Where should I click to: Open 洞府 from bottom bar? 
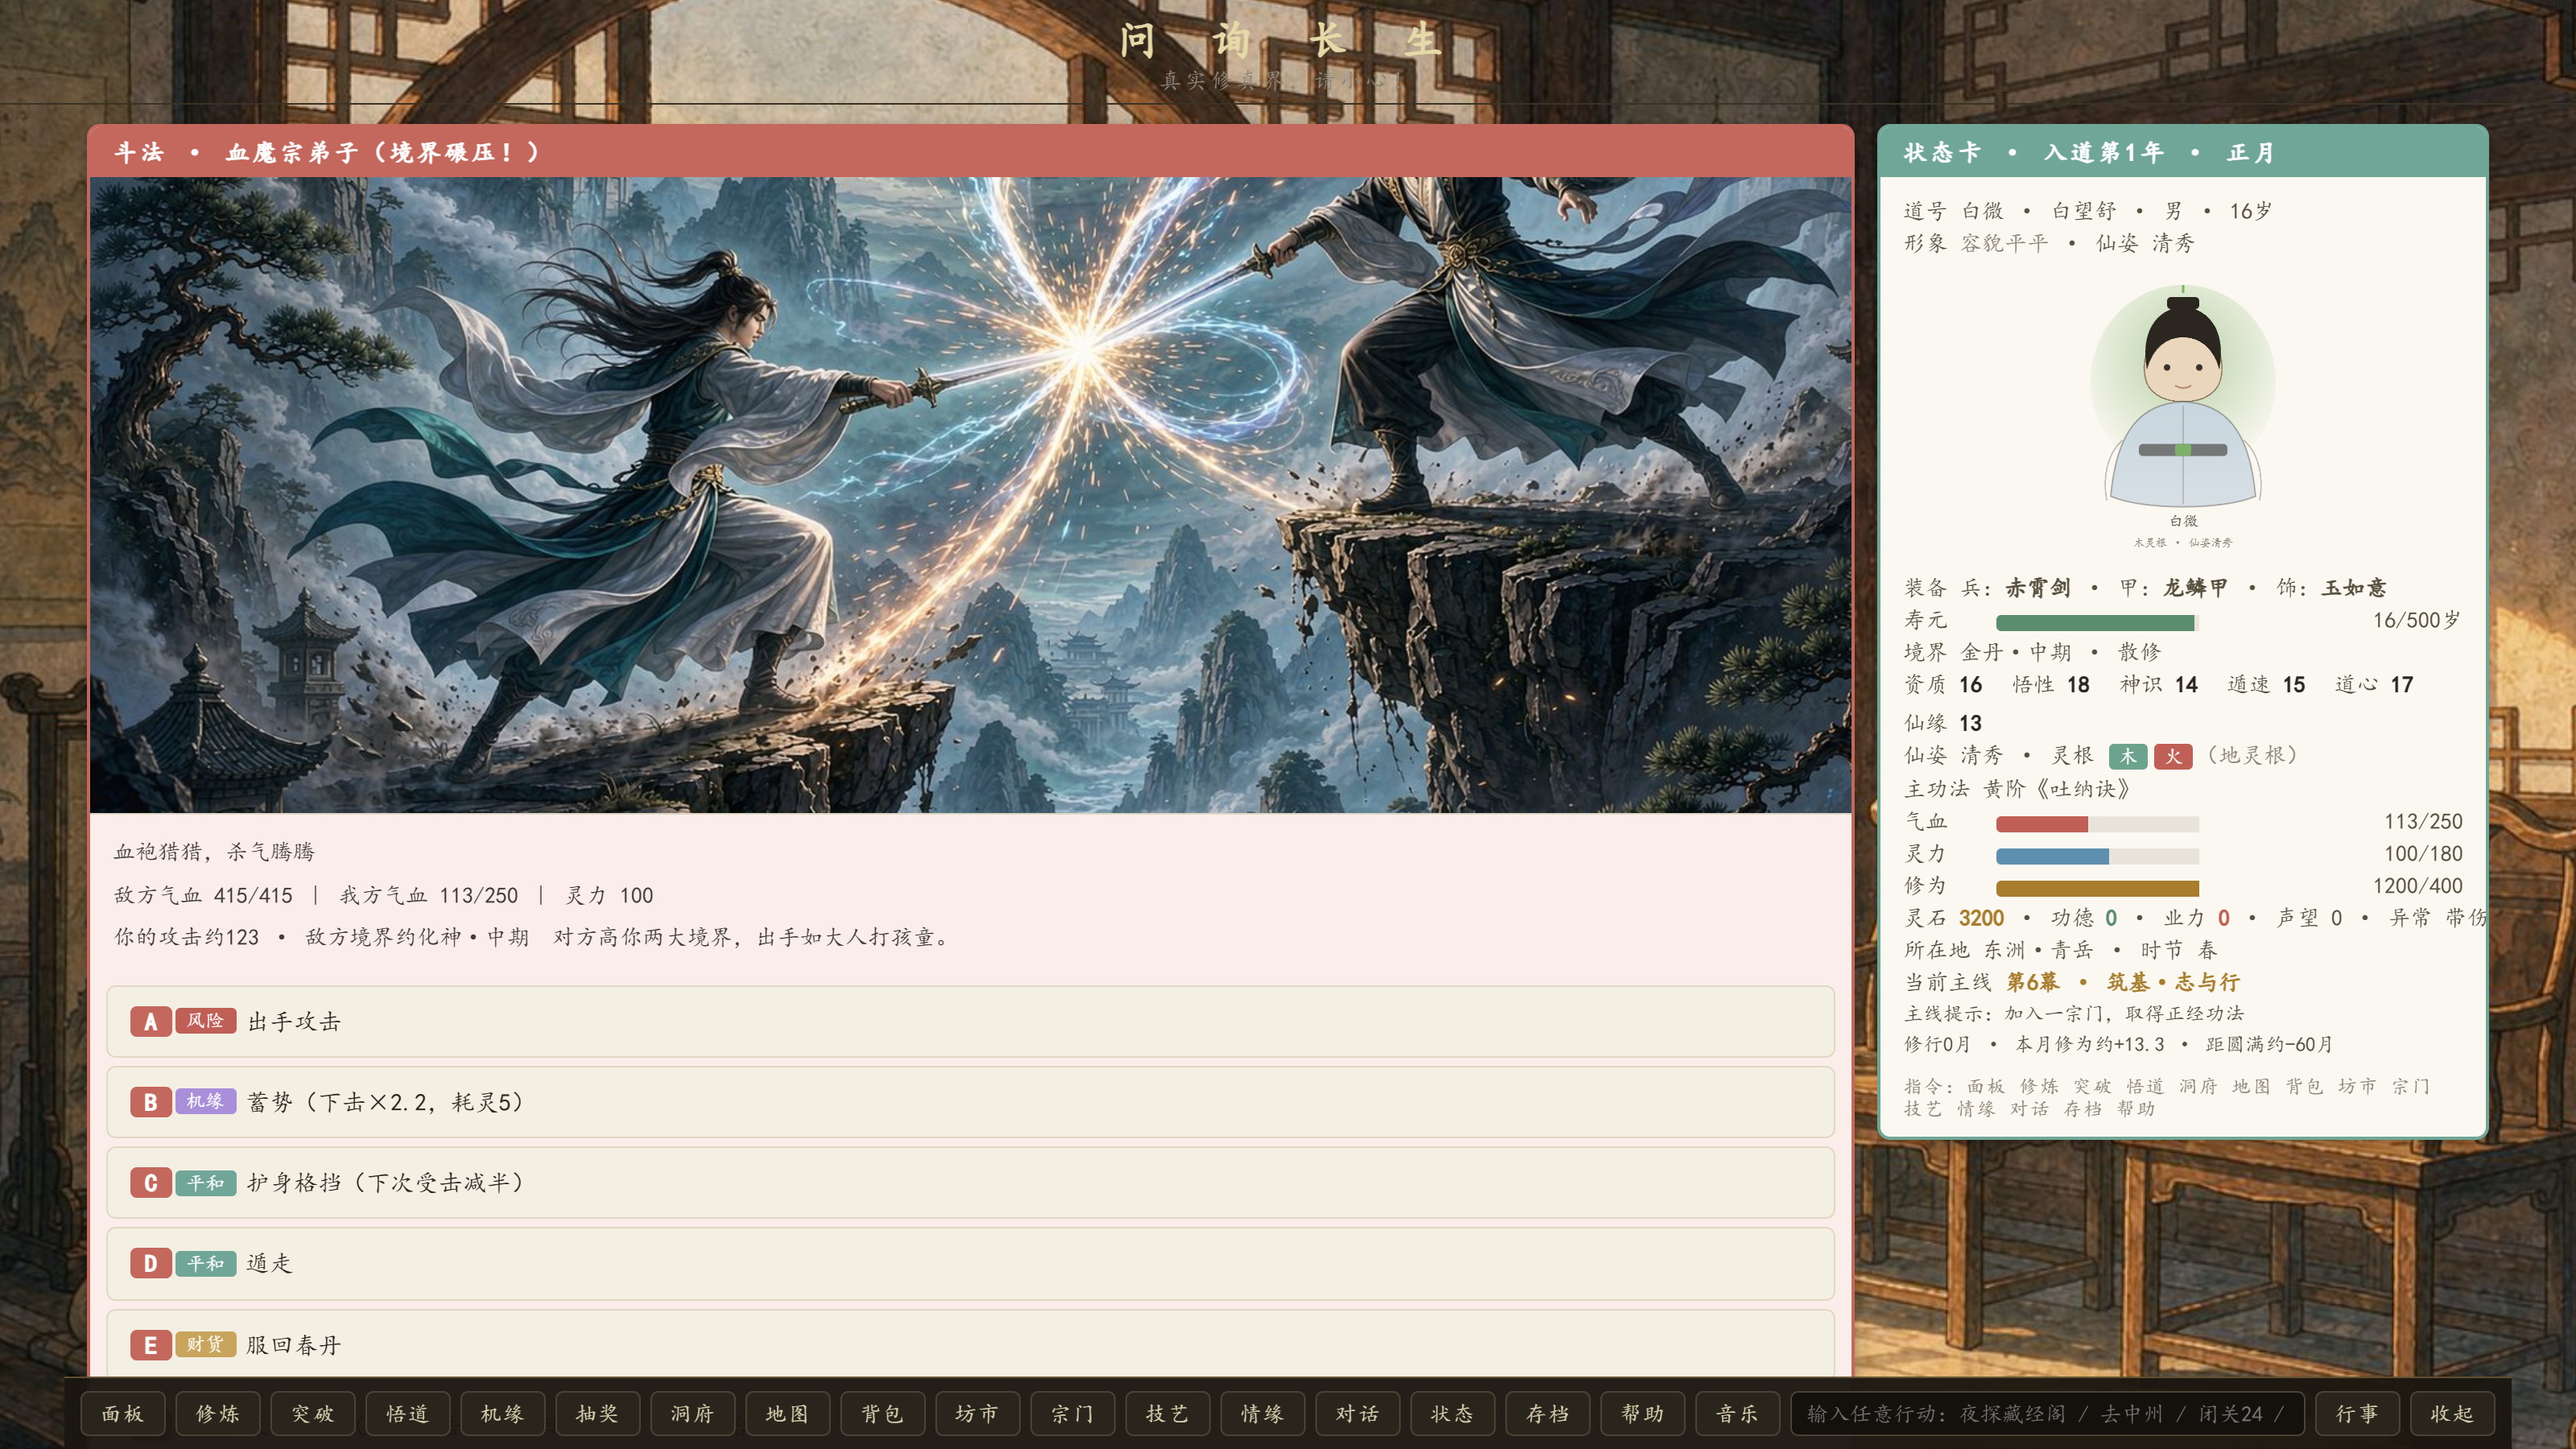click(693, 1413)
